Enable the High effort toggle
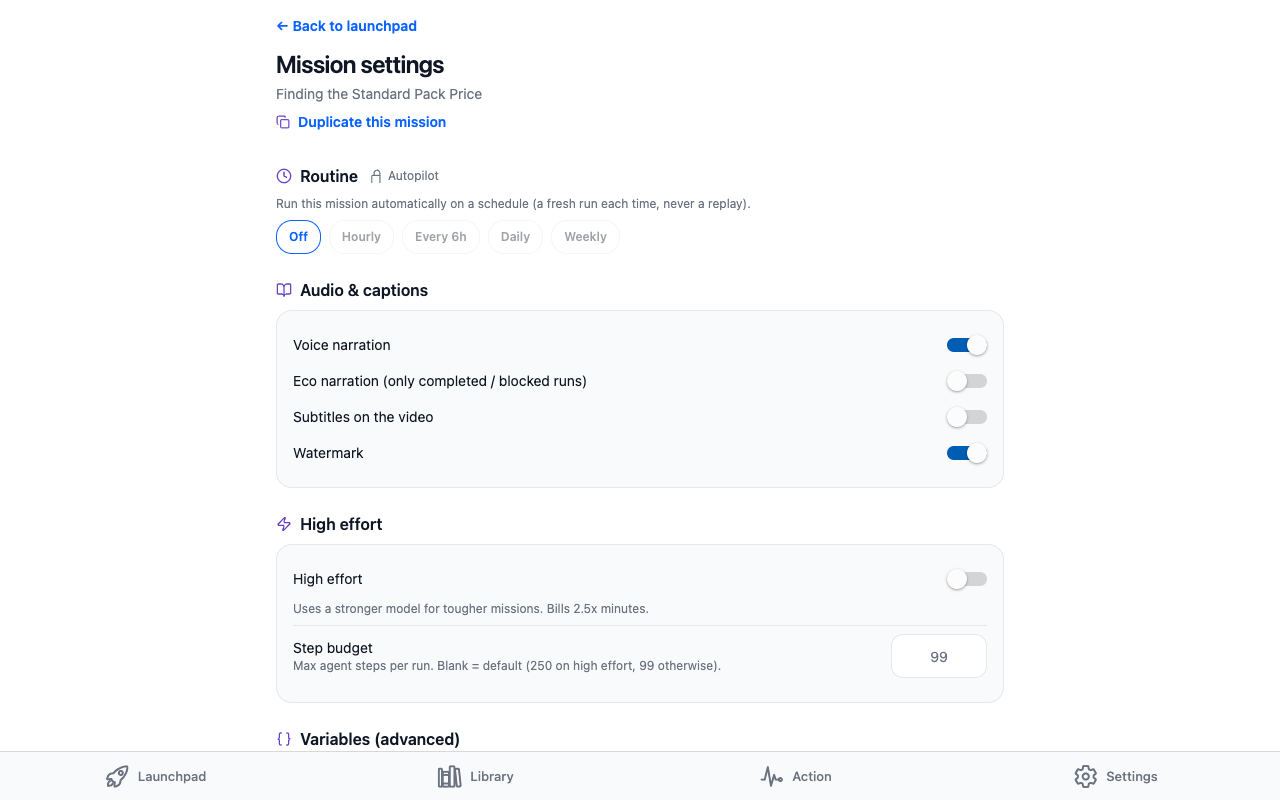The image size is (1280, 800). tap(967, 579)
